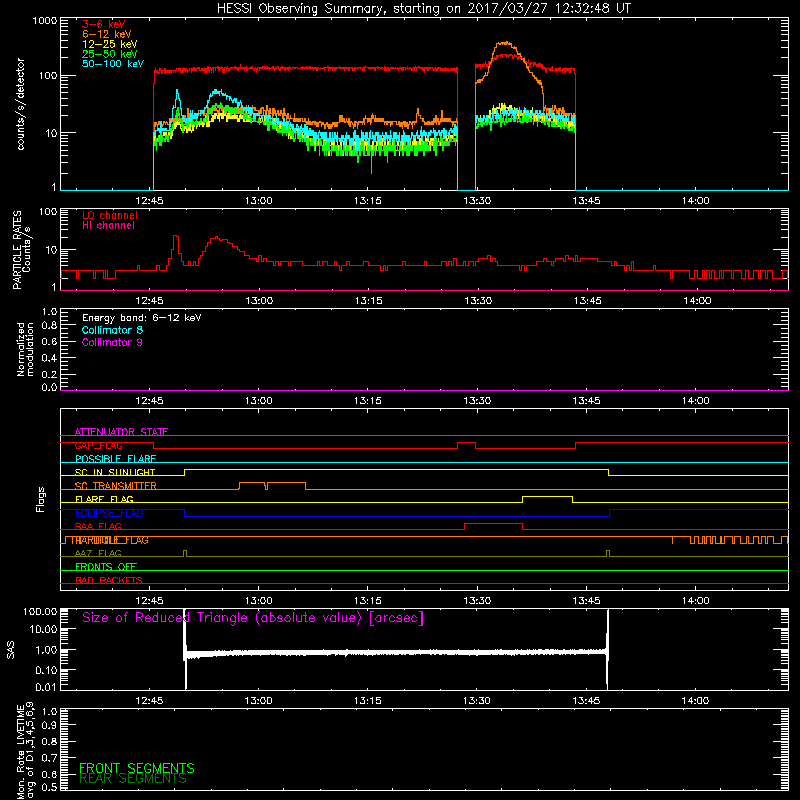Image resolution: width=800 pixels, height=800 pixels.
Task: Click the AA7_FLAG label
Action: coord(98,554)
